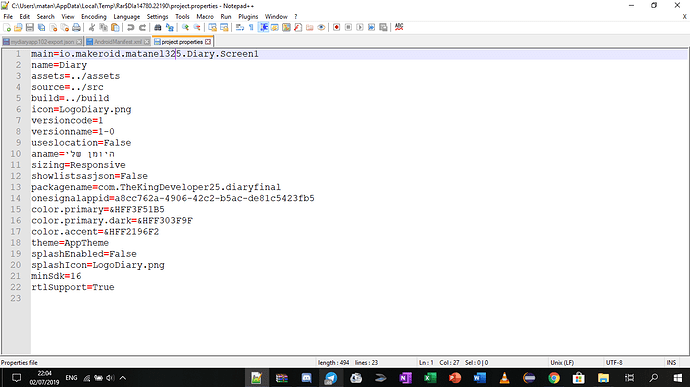The width and height of the screenshot is (690, 387).
Task: Show hidden system tray icons chevron
Action: pos(123,378)
